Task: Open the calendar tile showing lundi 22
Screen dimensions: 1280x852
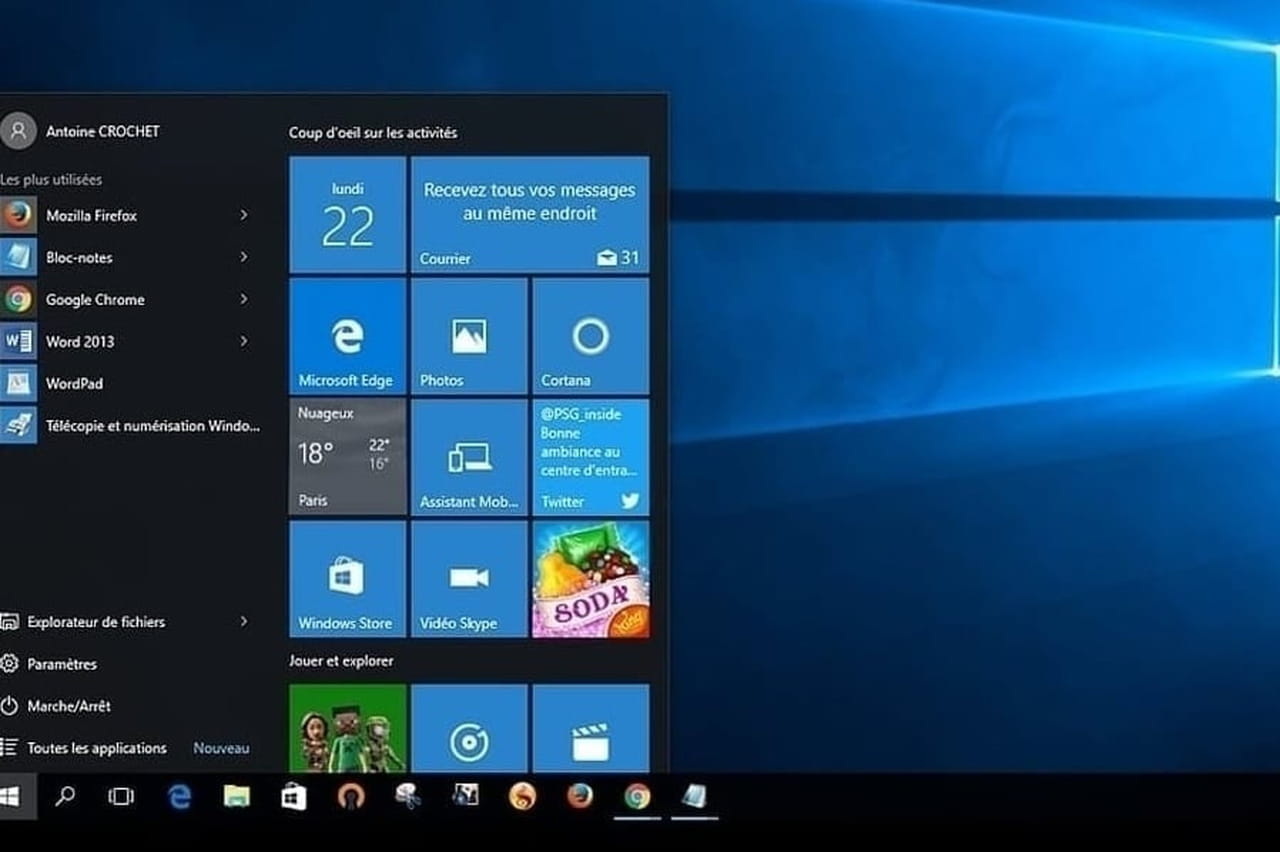Action: (348, 214)
